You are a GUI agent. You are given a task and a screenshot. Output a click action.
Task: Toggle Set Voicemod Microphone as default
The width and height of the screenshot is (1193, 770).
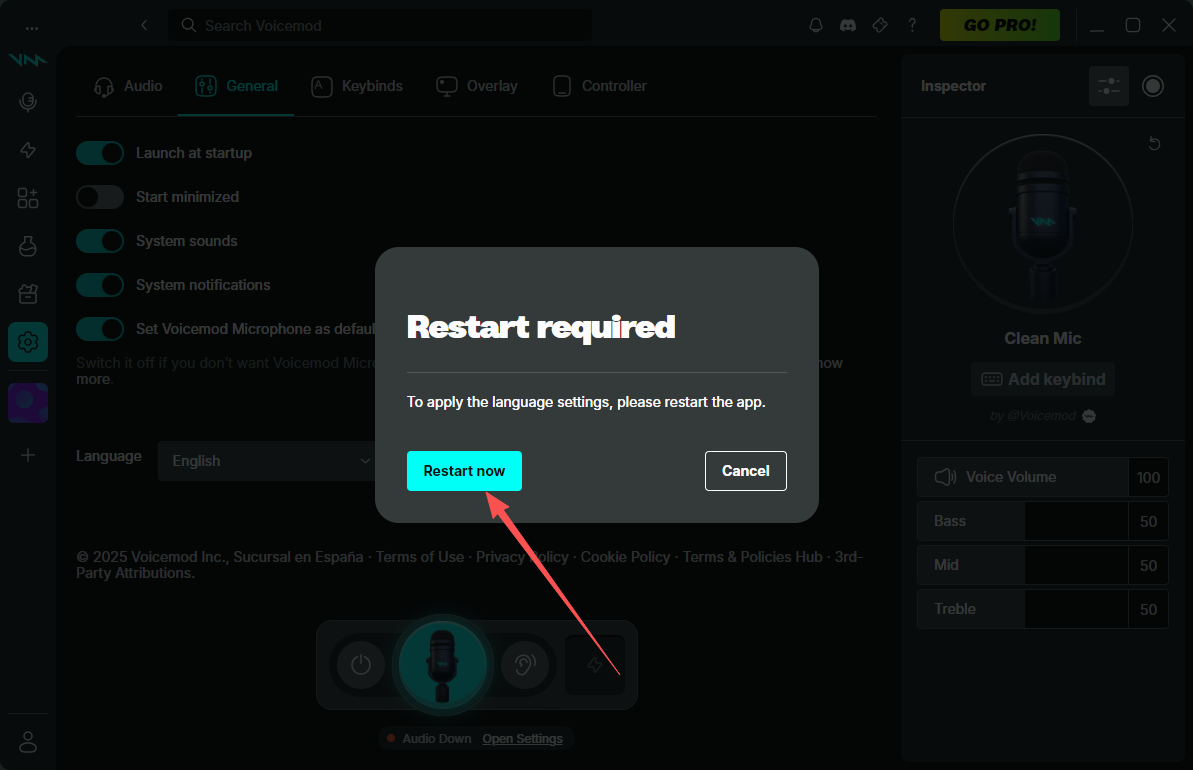pos(100,329)
